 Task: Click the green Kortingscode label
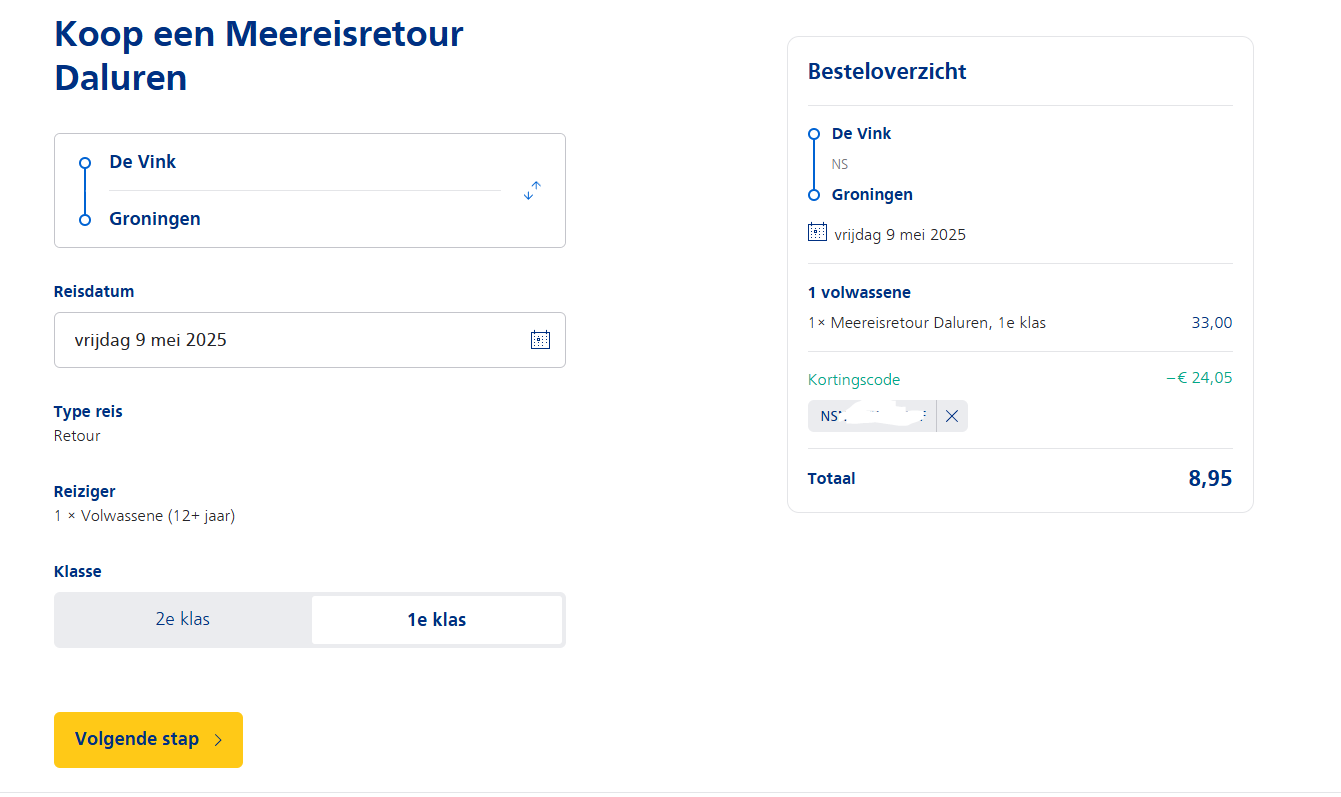(854, 380)
